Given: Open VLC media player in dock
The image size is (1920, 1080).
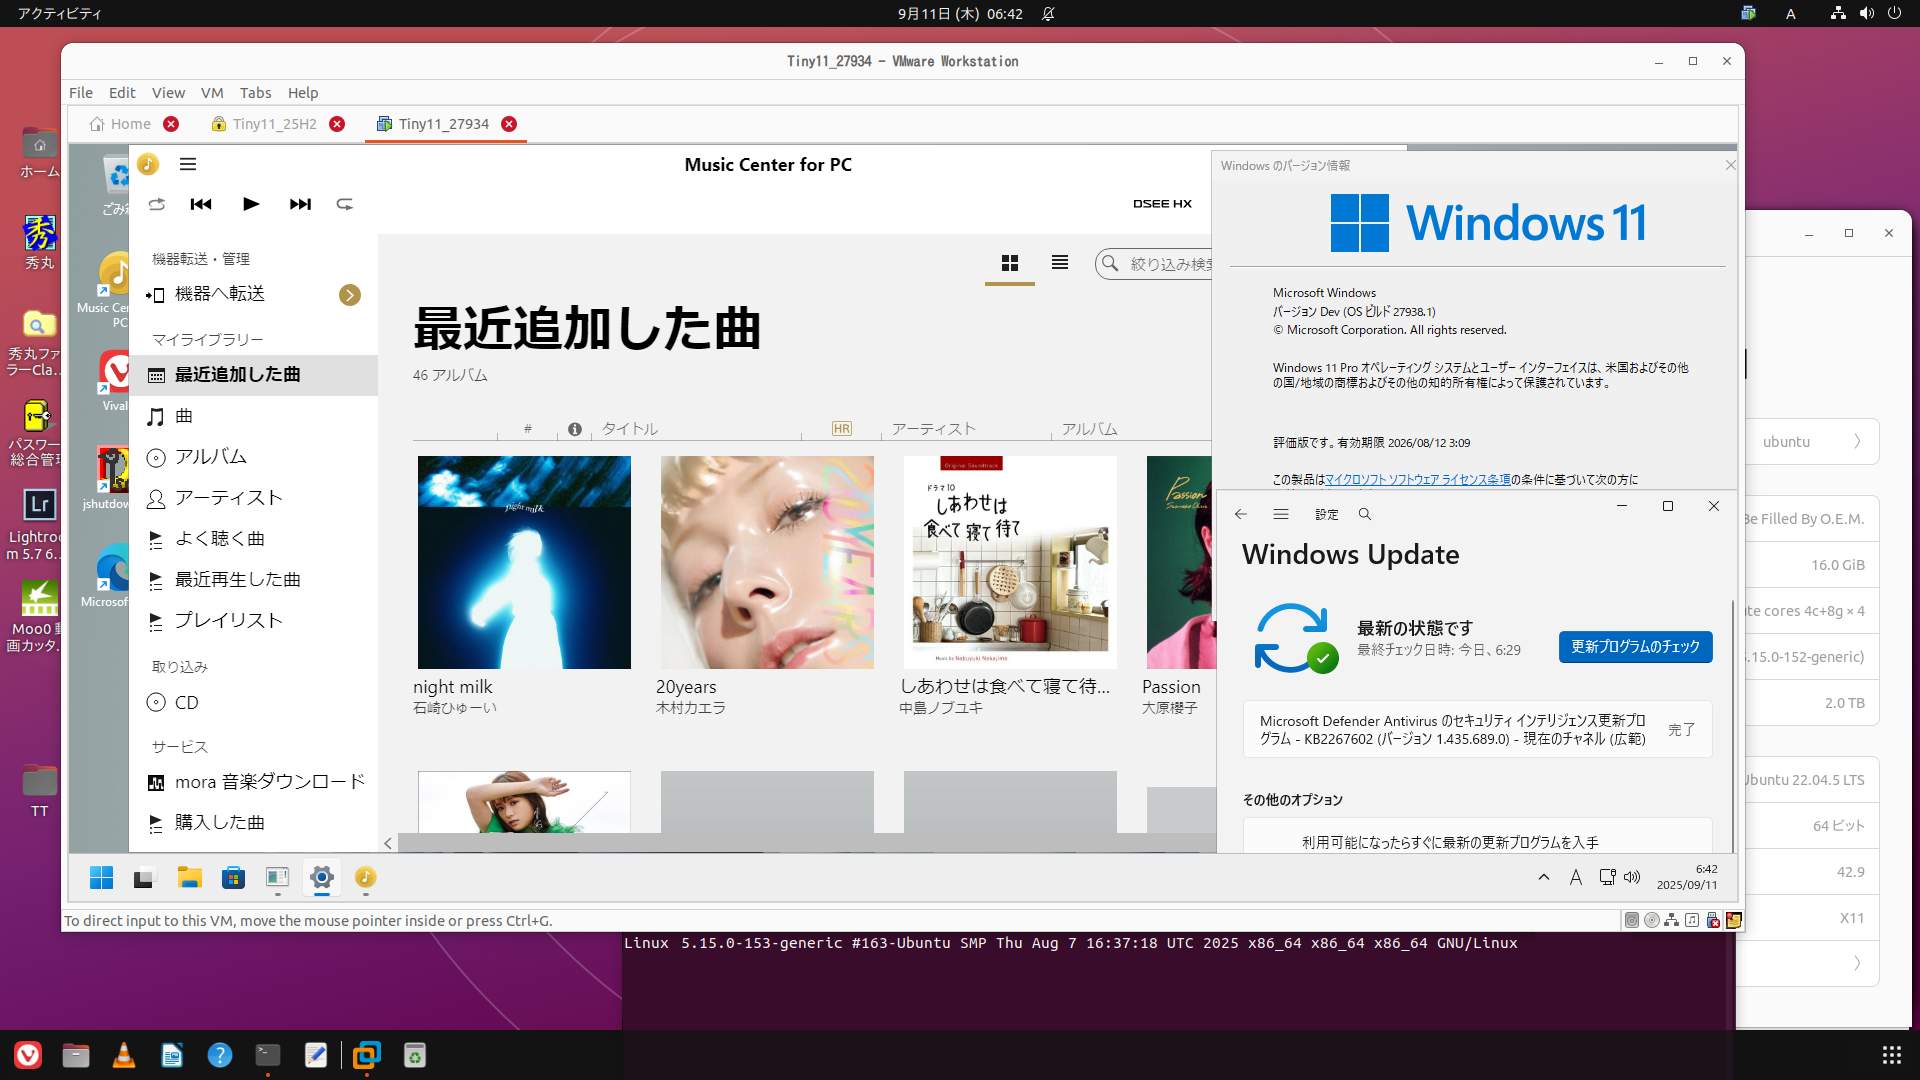Looking at the screenshot, I should tap(124, 1055).
